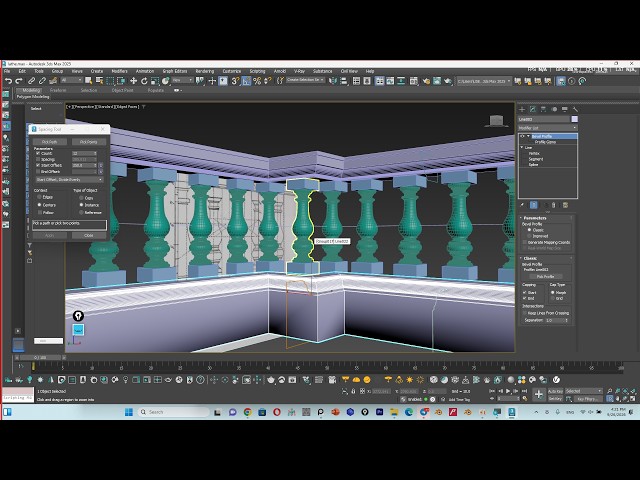This screenshot has width=640, height=480.
Task: Open the Rendering menu
Action: pos(204,71)
